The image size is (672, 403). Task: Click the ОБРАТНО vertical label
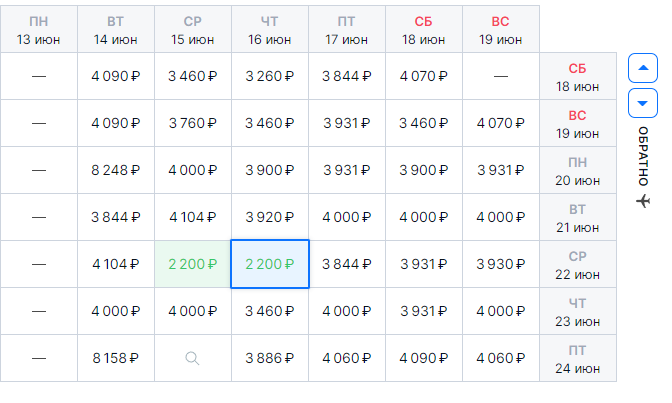click(x=643, y=156)
